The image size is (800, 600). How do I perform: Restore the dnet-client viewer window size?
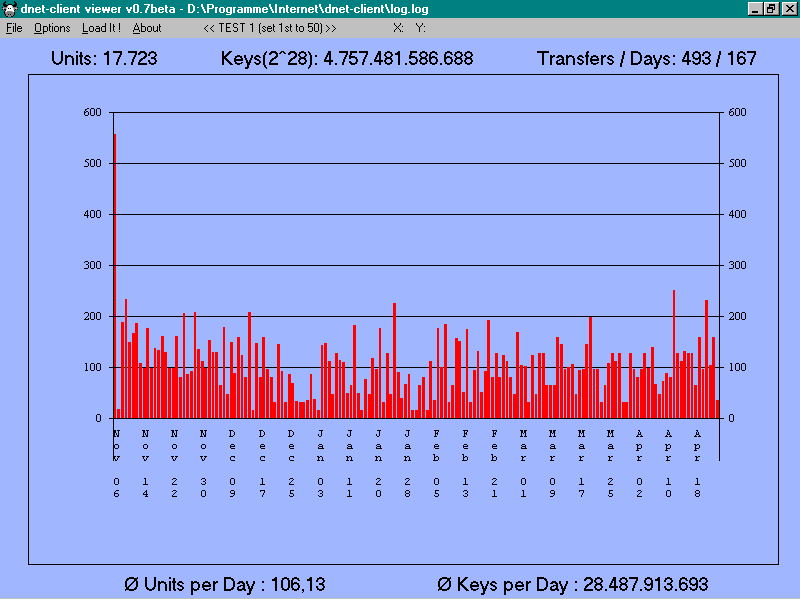(770, 9)
